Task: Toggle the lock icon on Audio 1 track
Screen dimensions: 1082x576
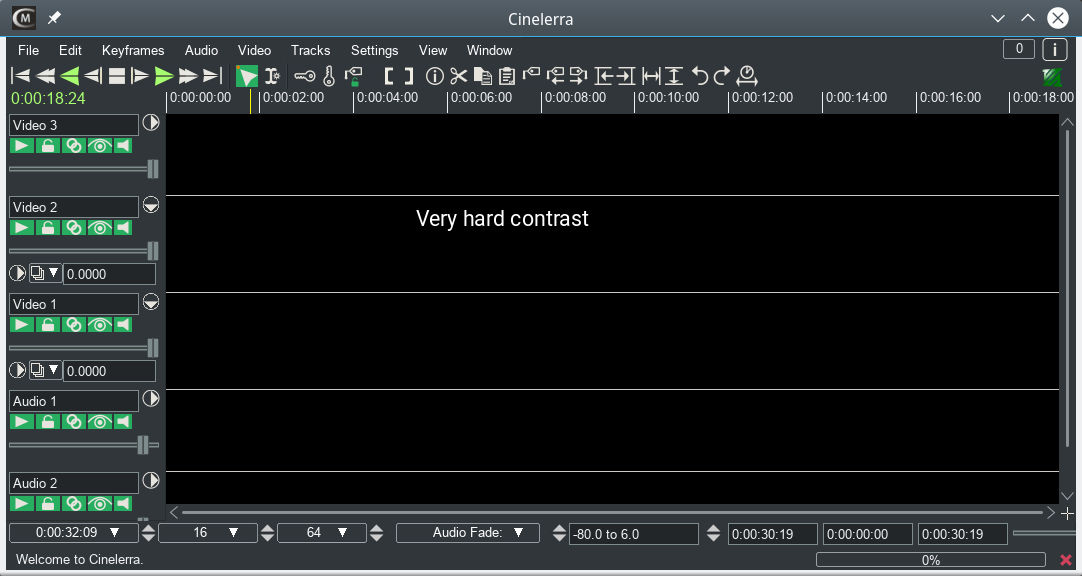Action: (47, 422)
